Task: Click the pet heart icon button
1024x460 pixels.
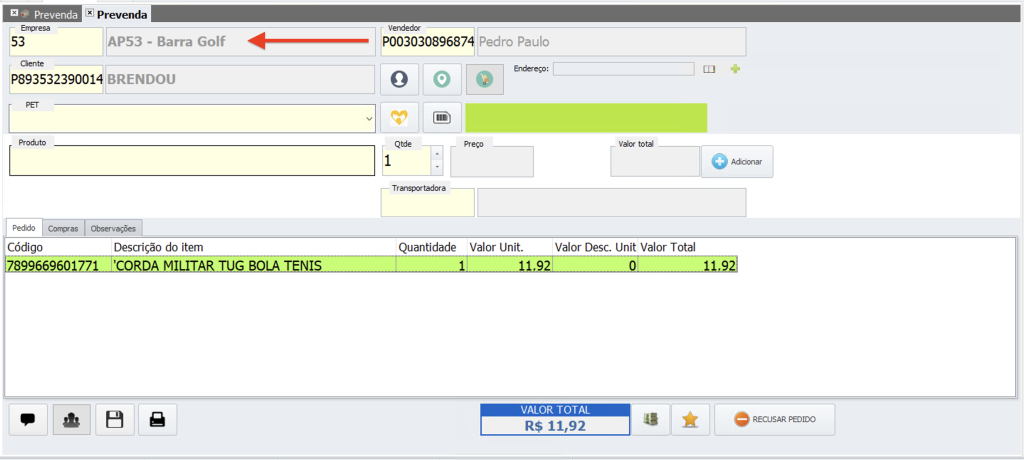Action: 400,117
